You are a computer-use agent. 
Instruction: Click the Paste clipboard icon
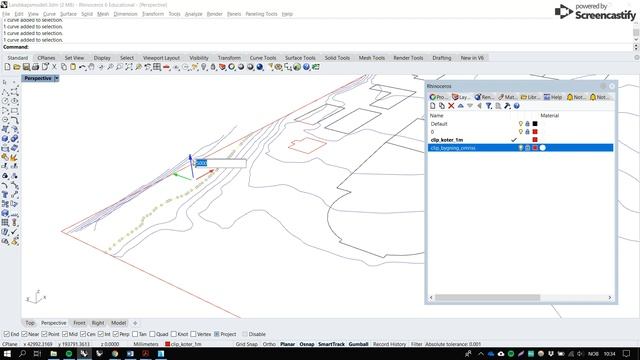click(73, 67)
